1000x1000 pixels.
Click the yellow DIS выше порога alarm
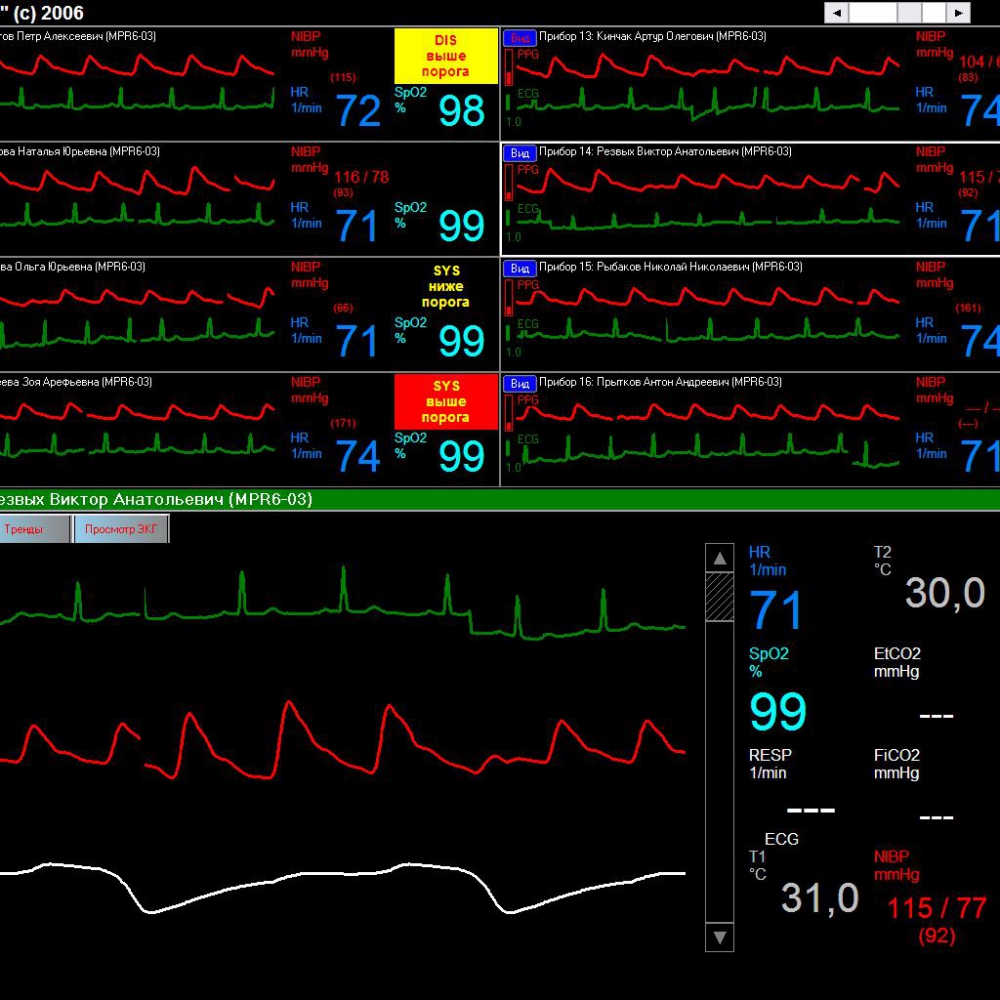(x=445, y=56)
